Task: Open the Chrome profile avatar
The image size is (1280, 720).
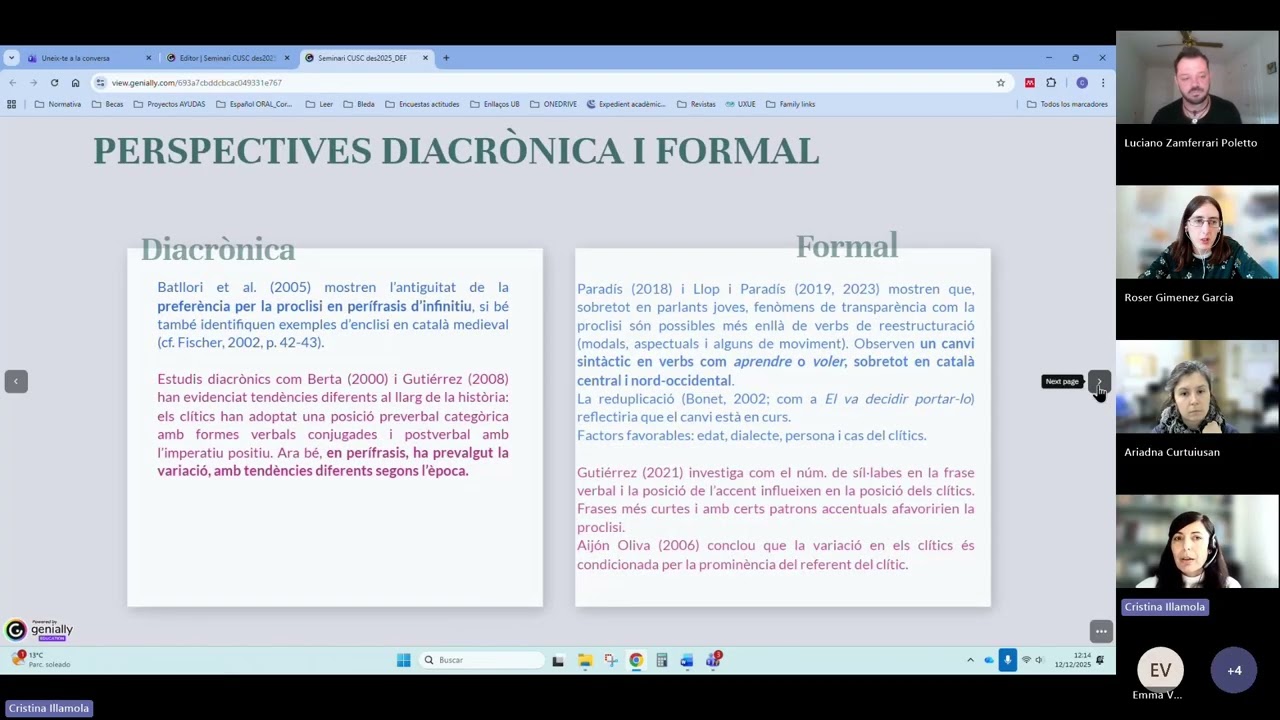Action: pos(1081,83)
